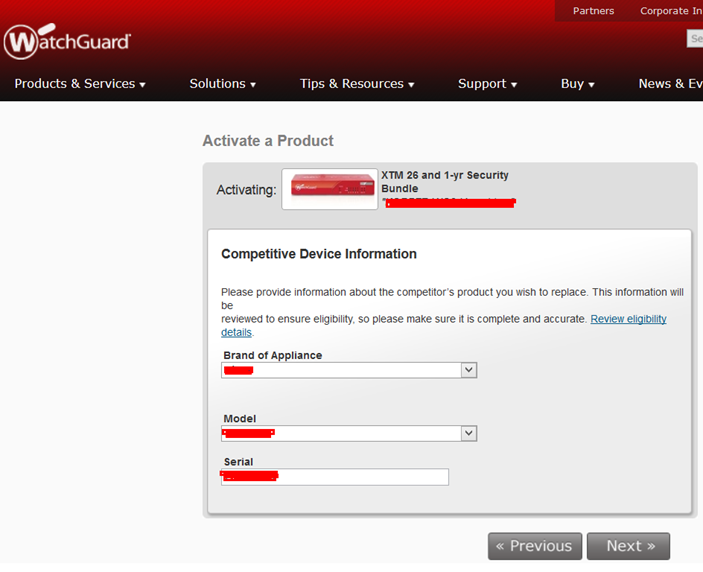Open the Buy menu
703x572 pixels.
577,84
